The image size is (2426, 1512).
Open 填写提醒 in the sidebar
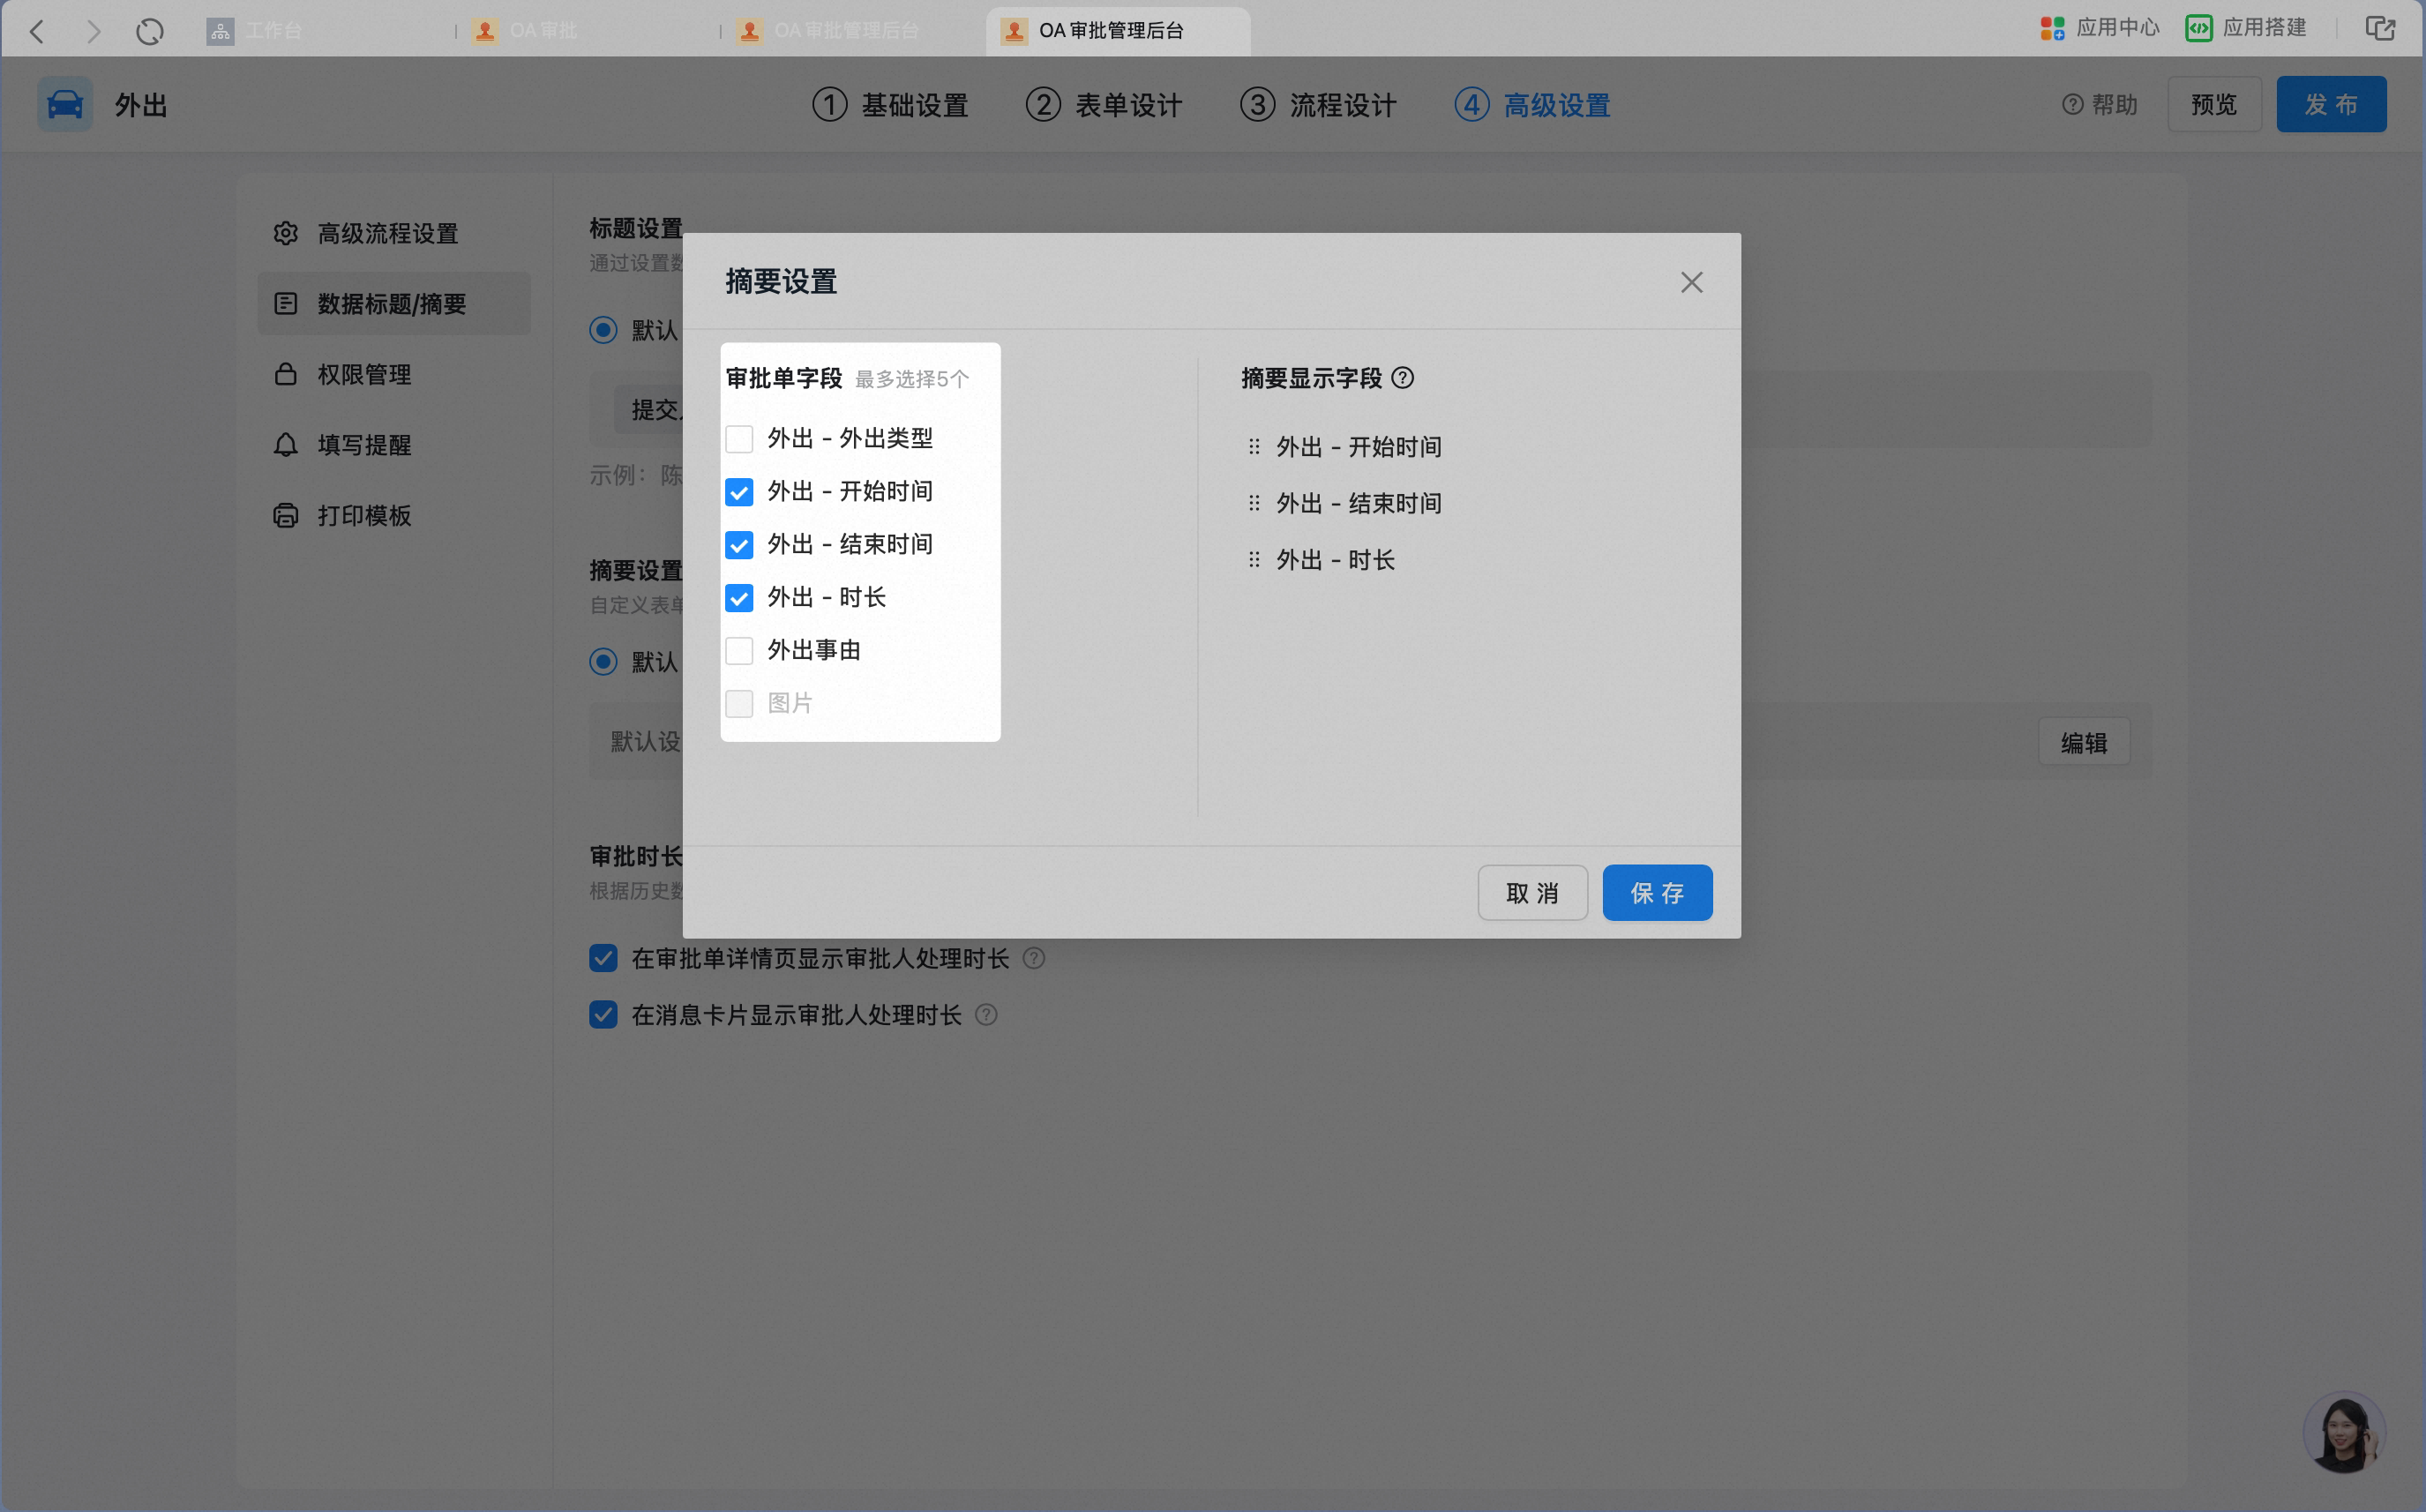tap(394, 445)
